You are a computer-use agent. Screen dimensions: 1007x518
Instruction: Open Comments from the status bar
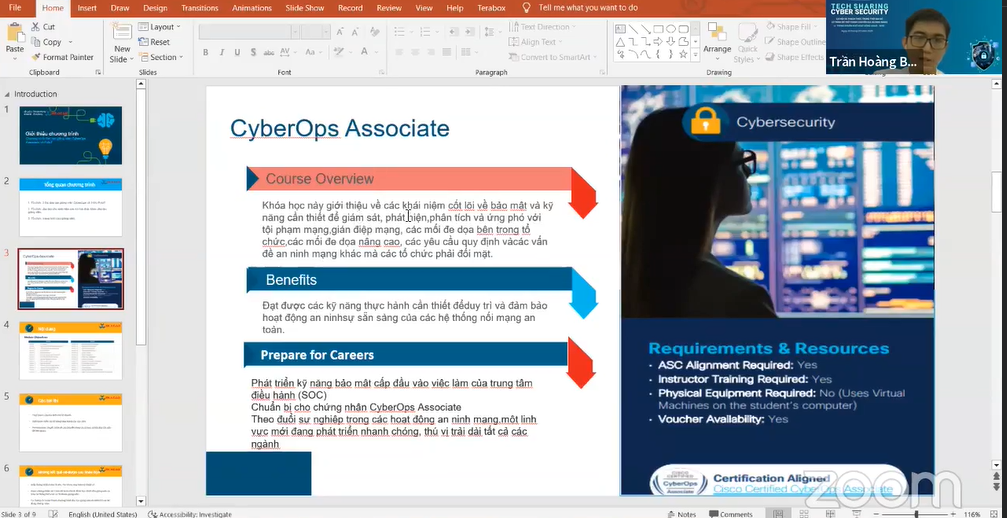pos(731,514)
